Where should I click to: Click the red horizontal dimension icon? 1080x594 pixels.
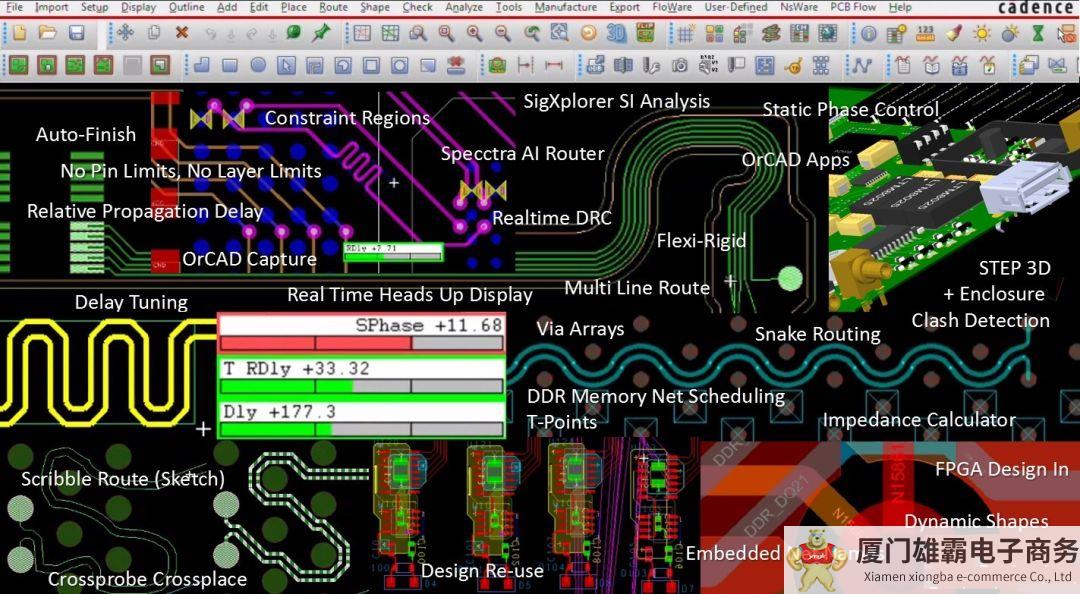point(553,65)
